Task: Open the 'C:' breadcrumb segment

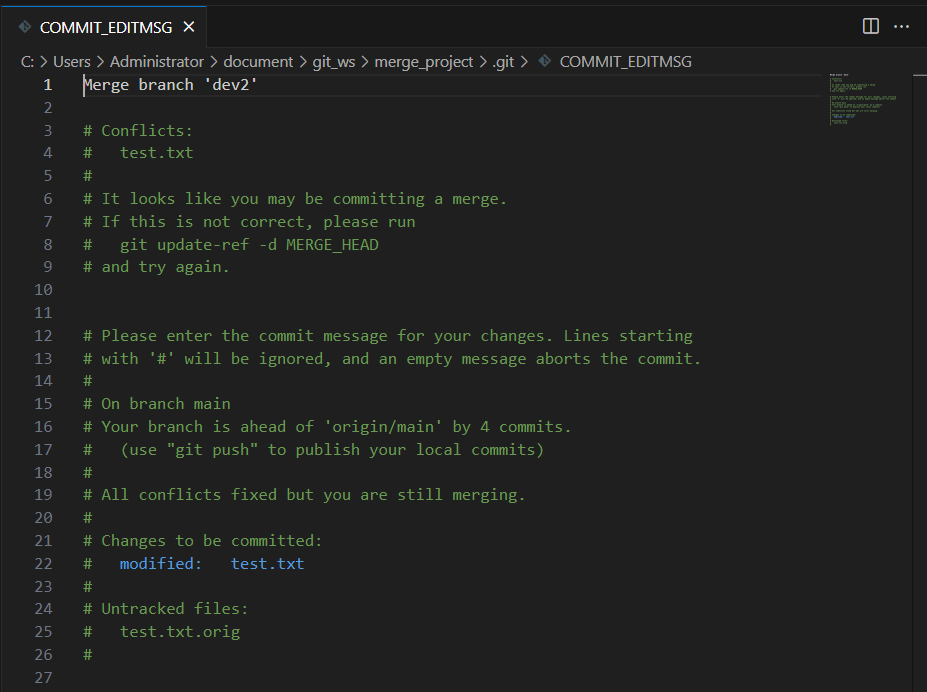Action: (x=28, y=62)
